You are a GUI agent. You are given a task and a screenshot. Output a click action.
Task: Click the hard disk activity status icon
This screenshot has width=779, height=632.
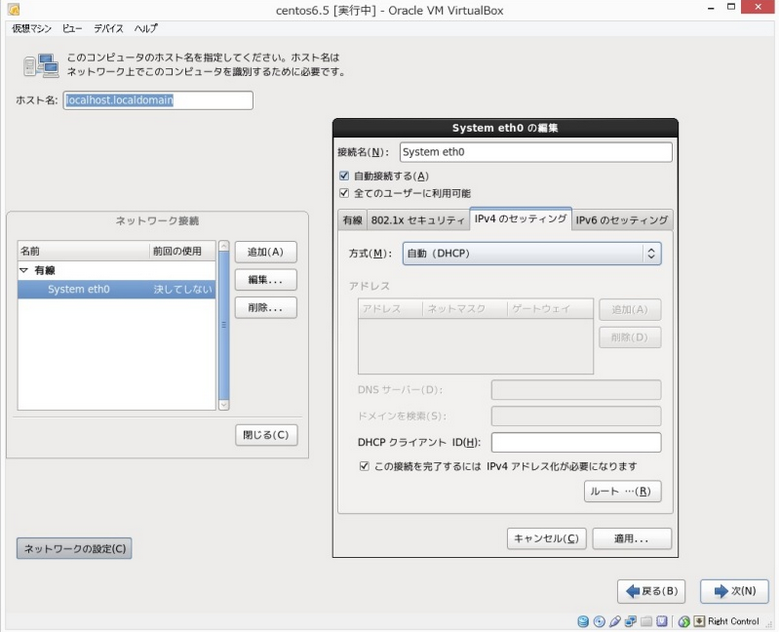(x=583, y=621)
